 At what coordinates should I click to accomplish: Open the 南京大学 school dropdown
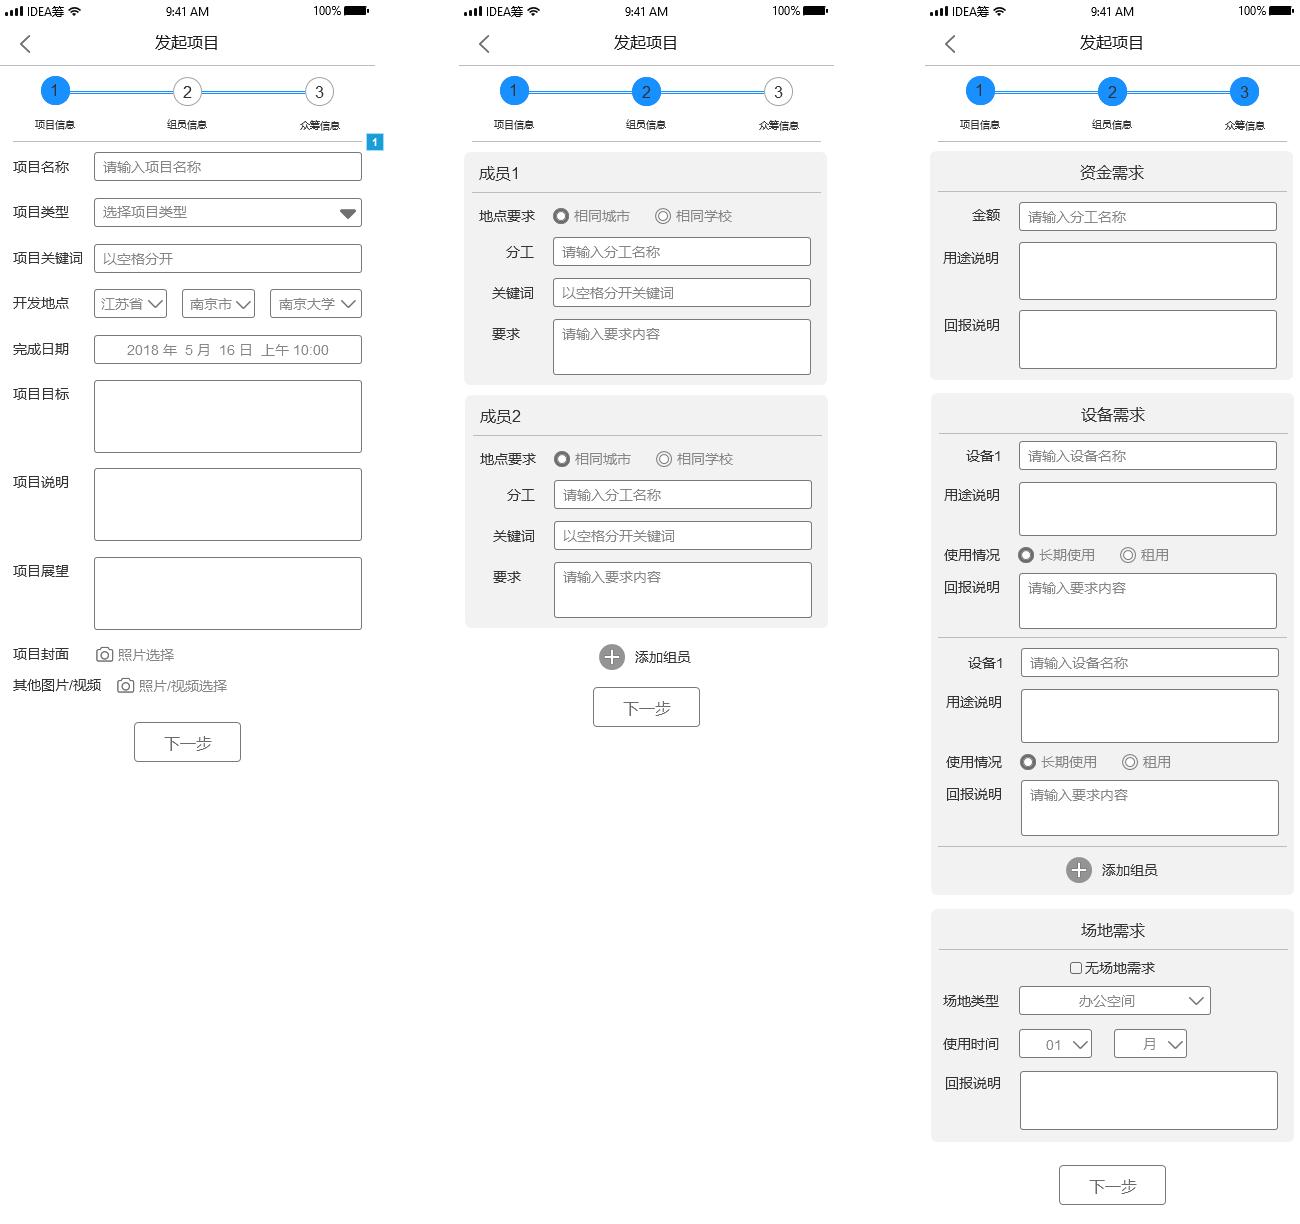316,304
